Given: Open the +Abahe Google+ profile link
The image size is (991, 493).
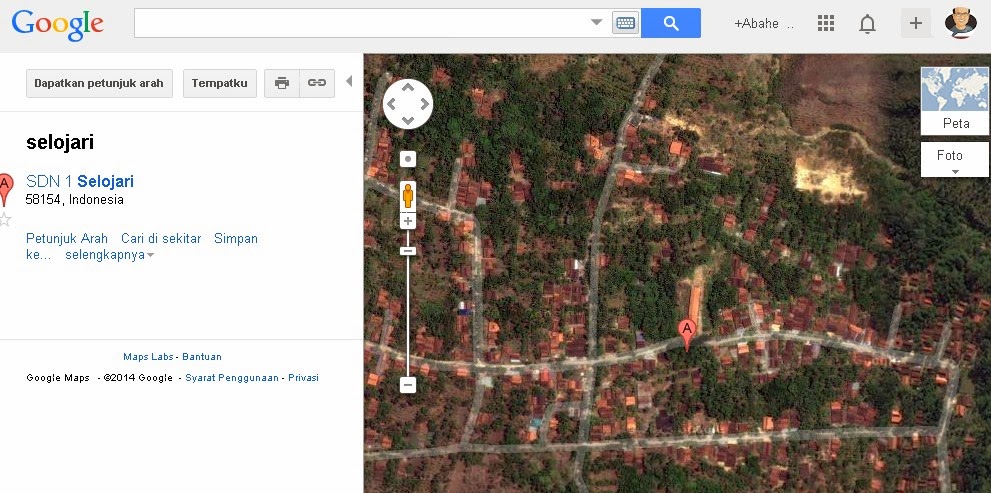Looking at the screenshot, I should pyautogui.click(x=763, y=24).
